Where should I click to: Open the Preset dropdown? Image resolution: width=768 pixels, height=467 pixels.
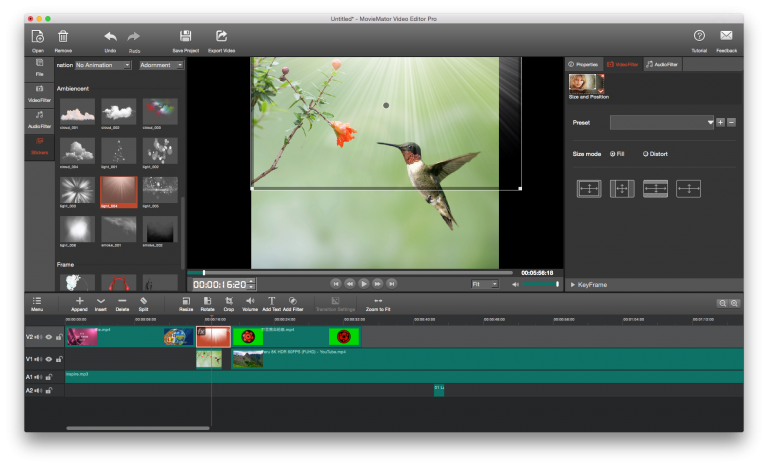coord(662,123)
